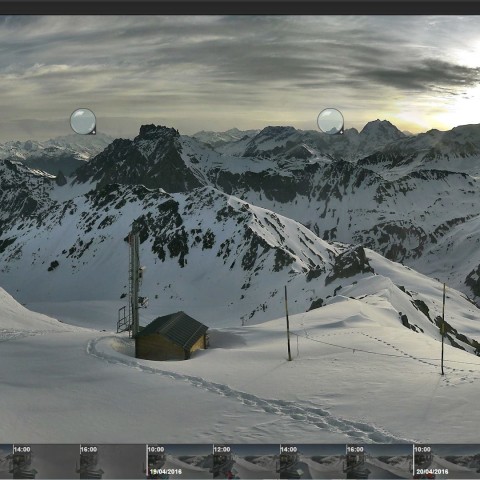480x480 pixels.
Task: Click the last 16:00 time label
Action: pyautogui.click(x=355, y=449)
